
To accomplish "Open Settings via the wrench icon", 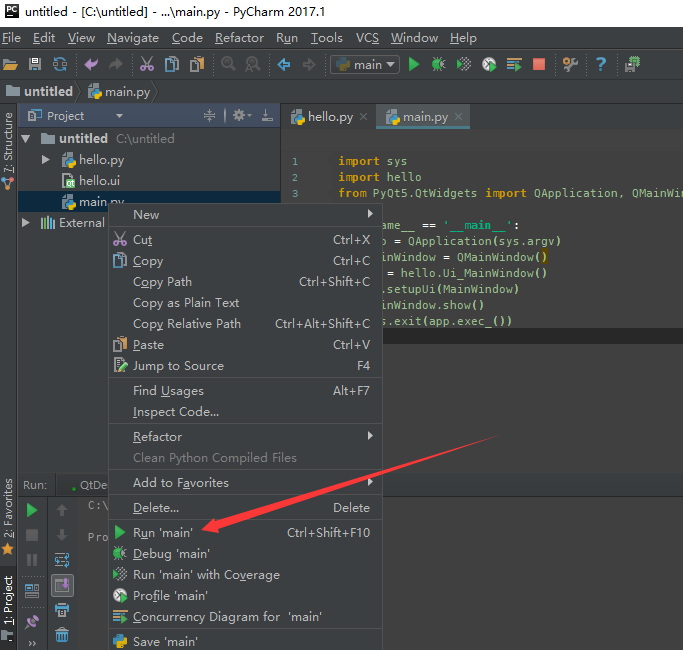I will [570, 65].
